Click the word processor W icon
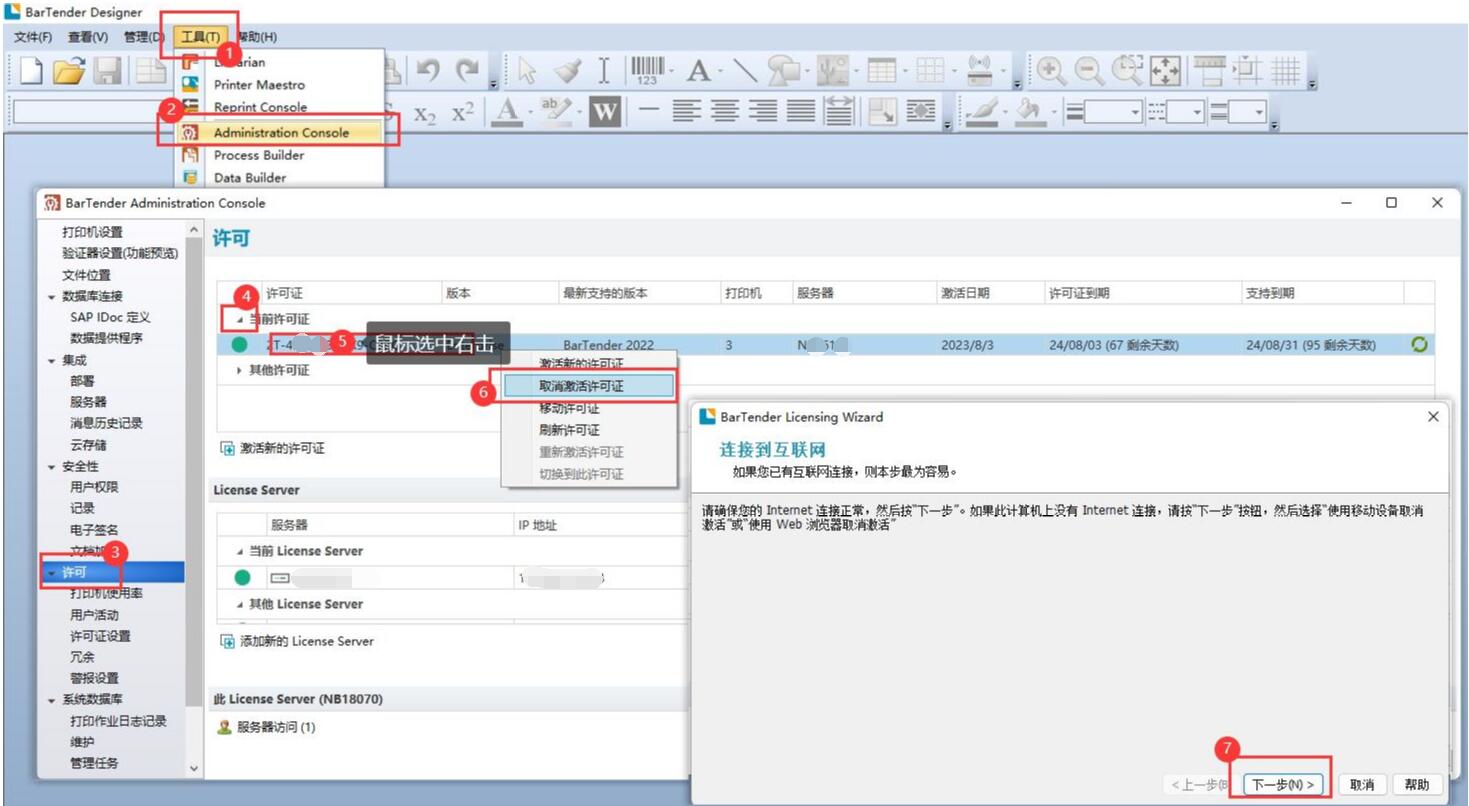The width and height of the screenshot is (1469, 806). pos(604,112)
